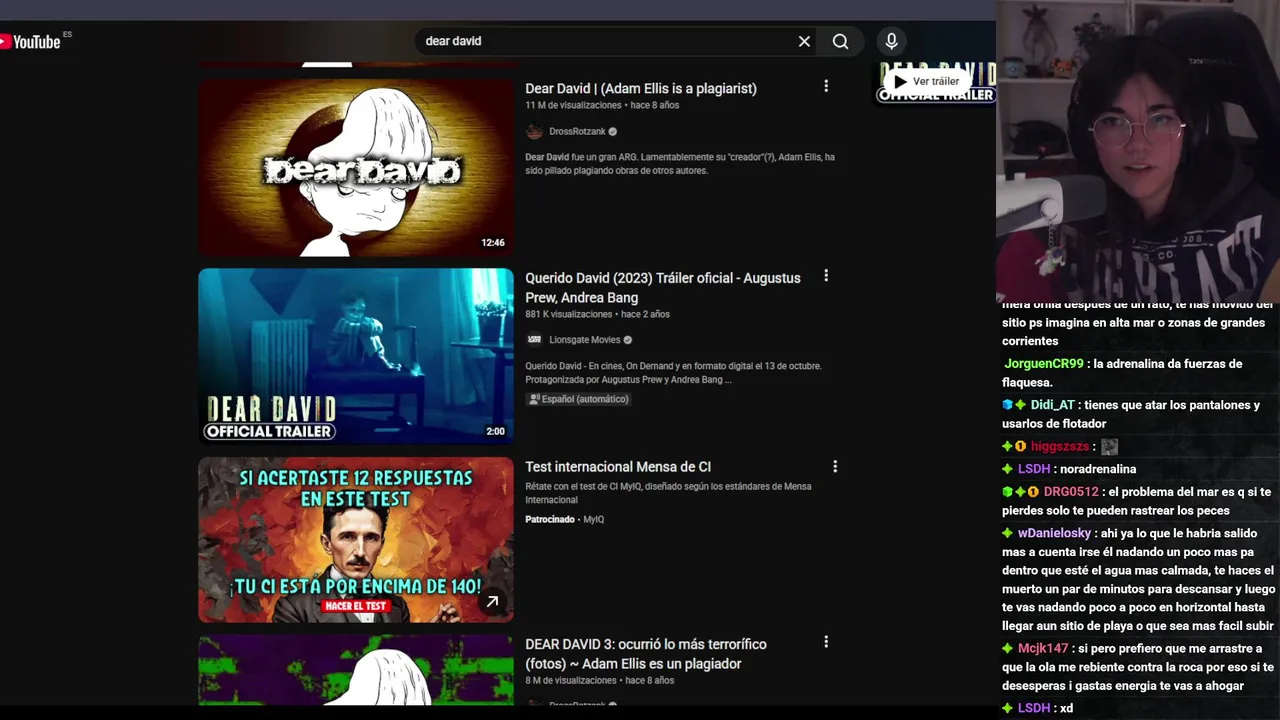Screen dimensions: 1280x720
Task: Click the 'HACER EL TEST' ad label
Action: pyautogui.click(x=356, y=606)
